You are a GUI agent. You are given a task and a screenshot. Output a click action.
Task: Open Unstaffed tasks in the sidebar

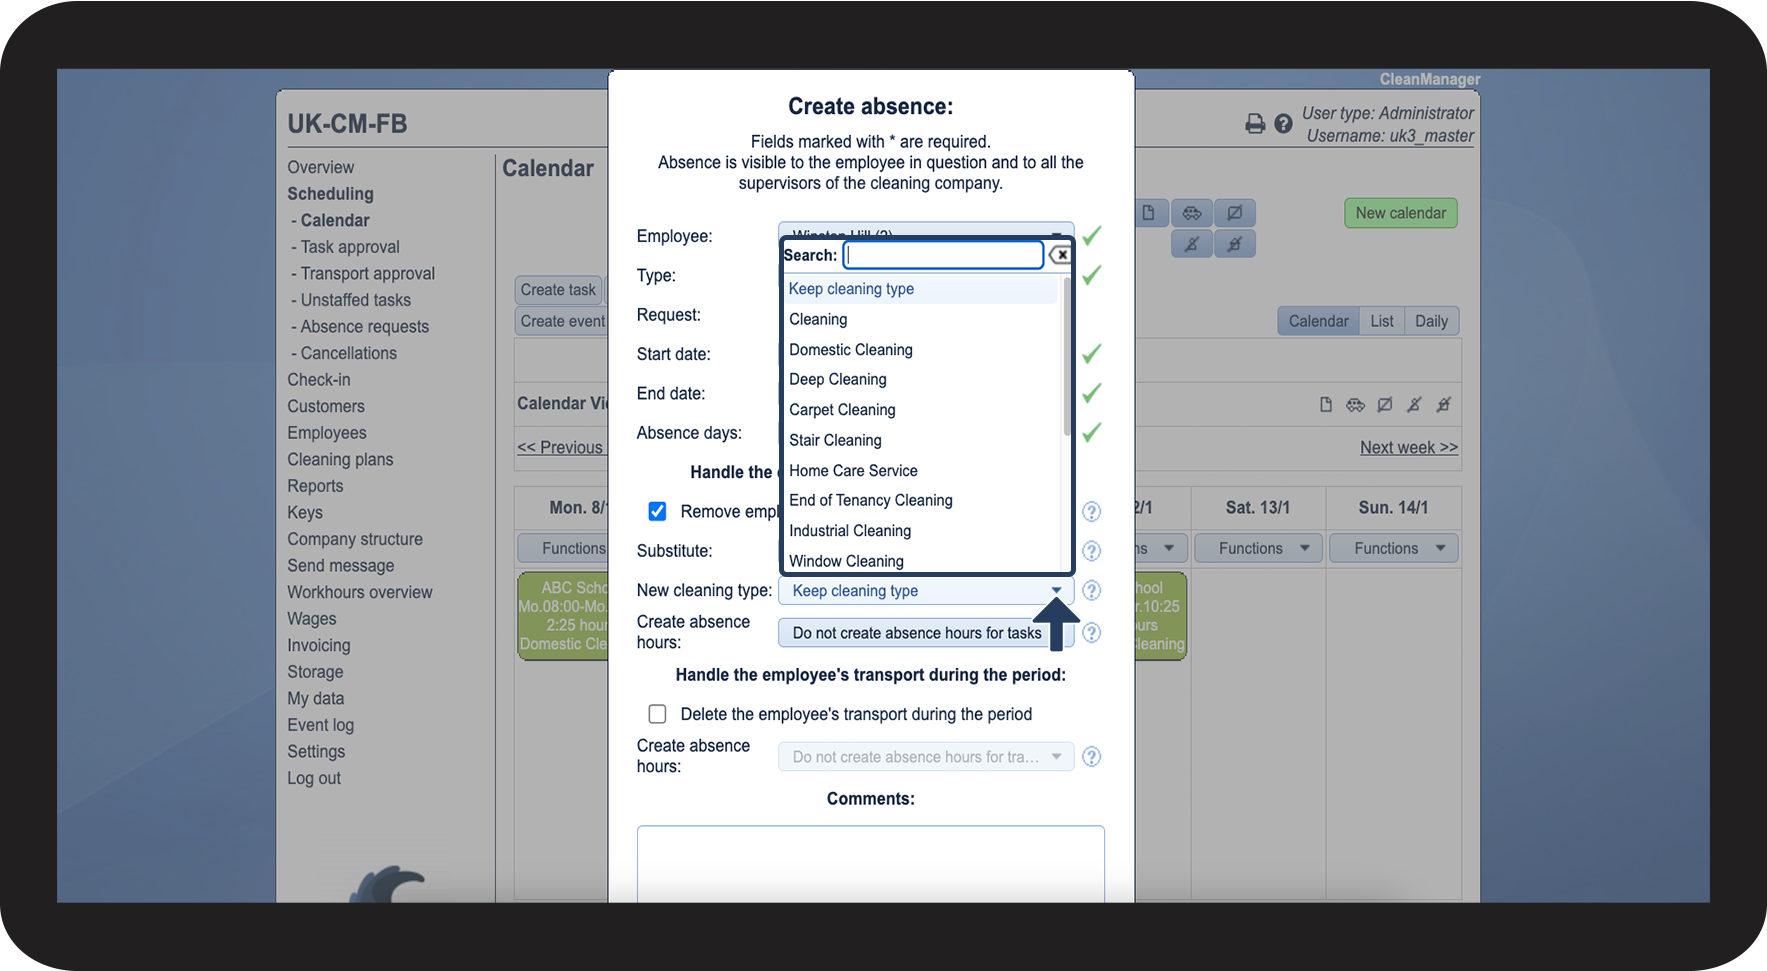pos(356,300)
